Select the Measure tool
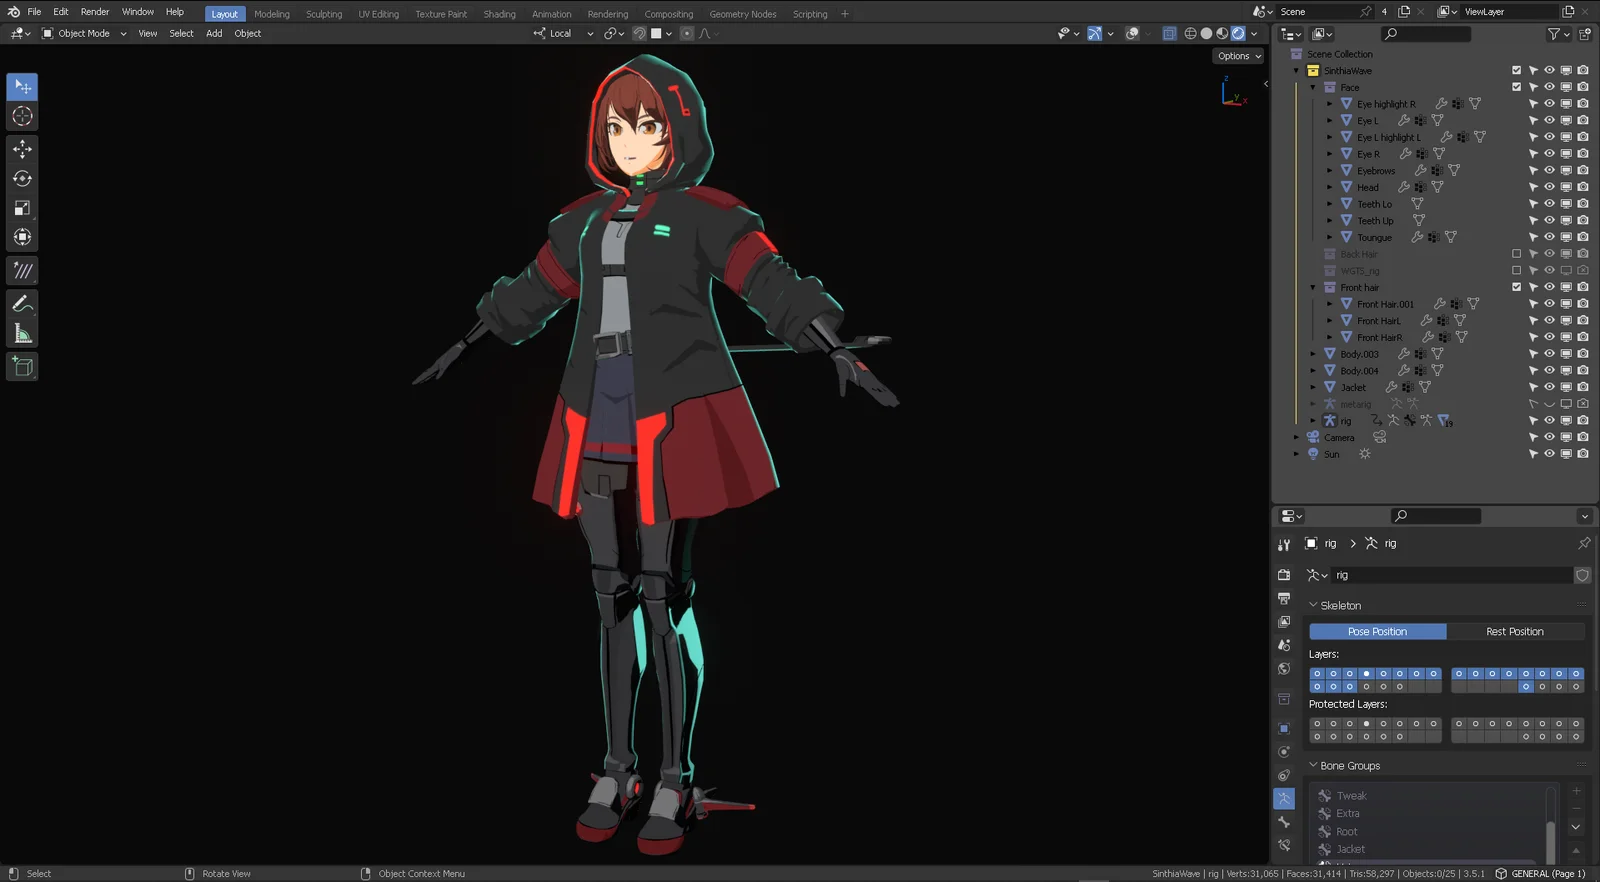Image resolution: width=1600 pixels, height=882 pixels. click(x=22, y=334)
